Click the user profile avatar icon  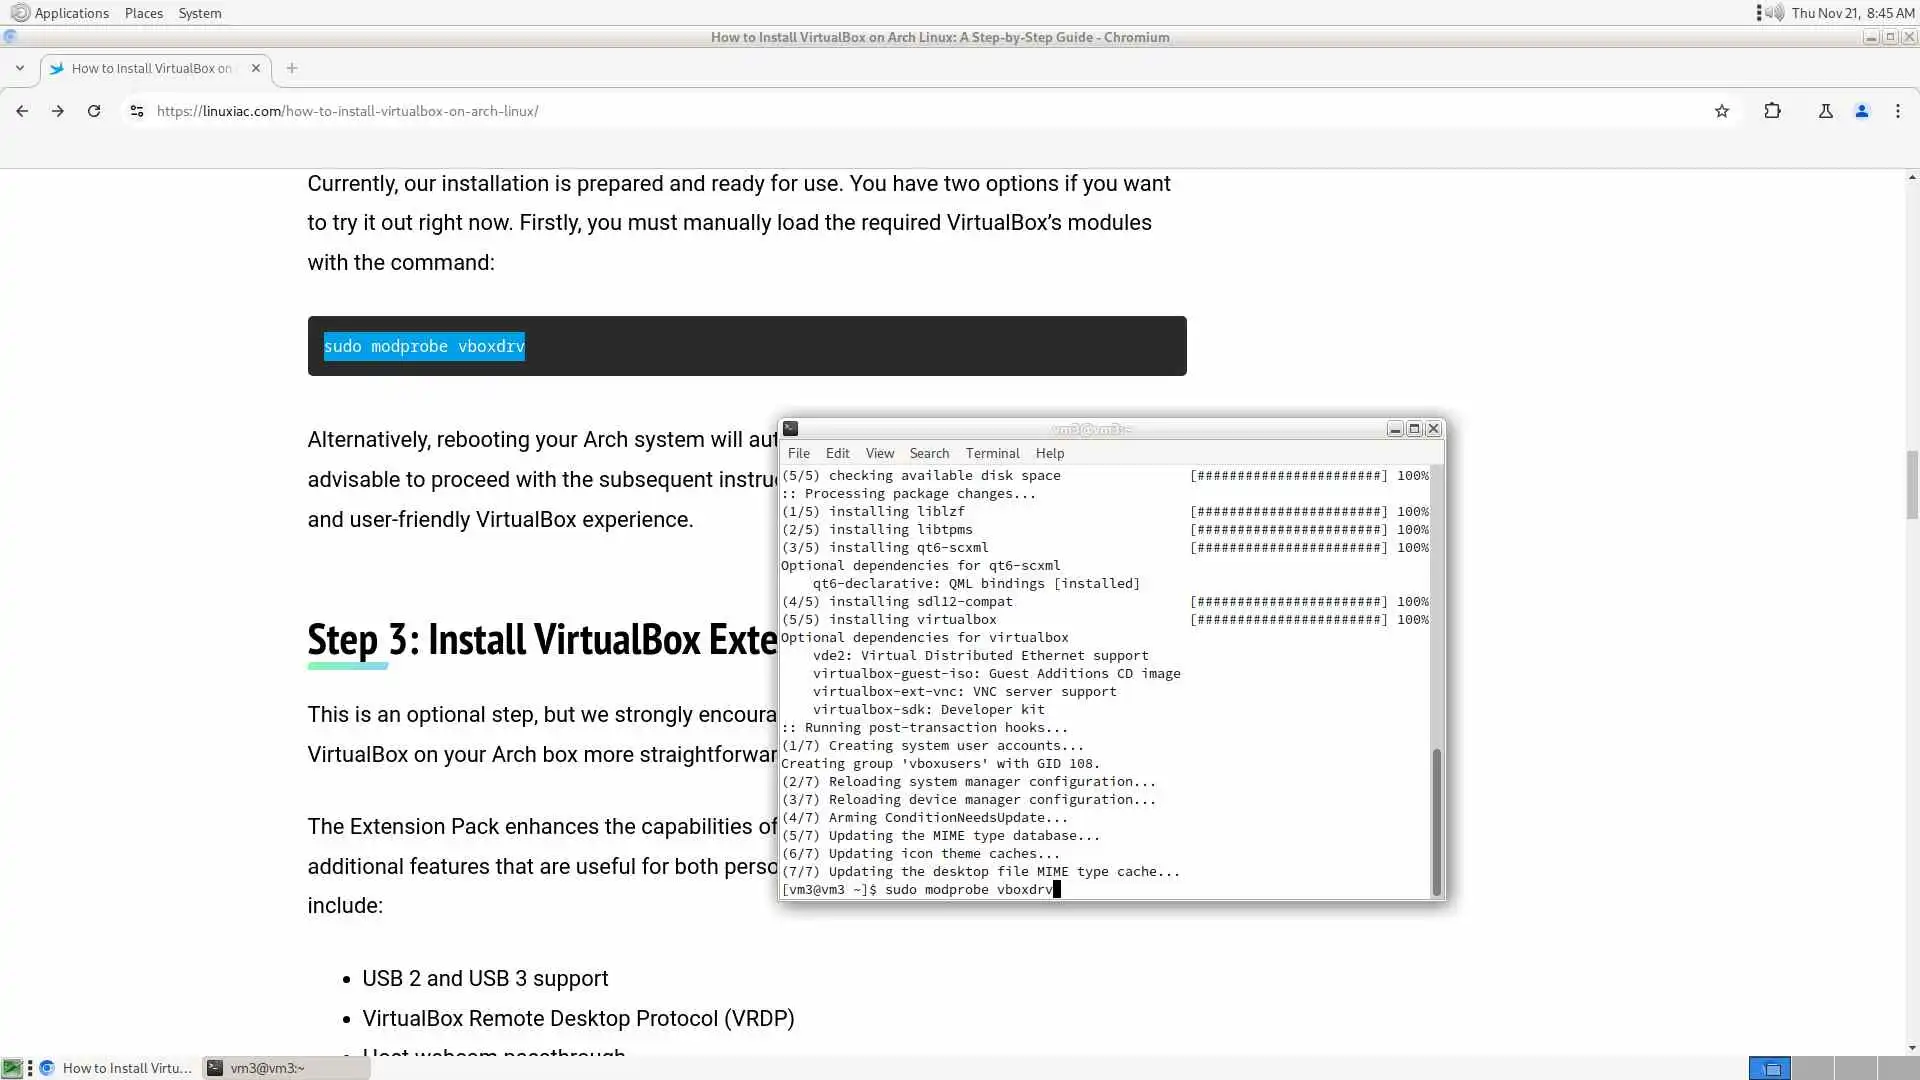click(1861, 111)
